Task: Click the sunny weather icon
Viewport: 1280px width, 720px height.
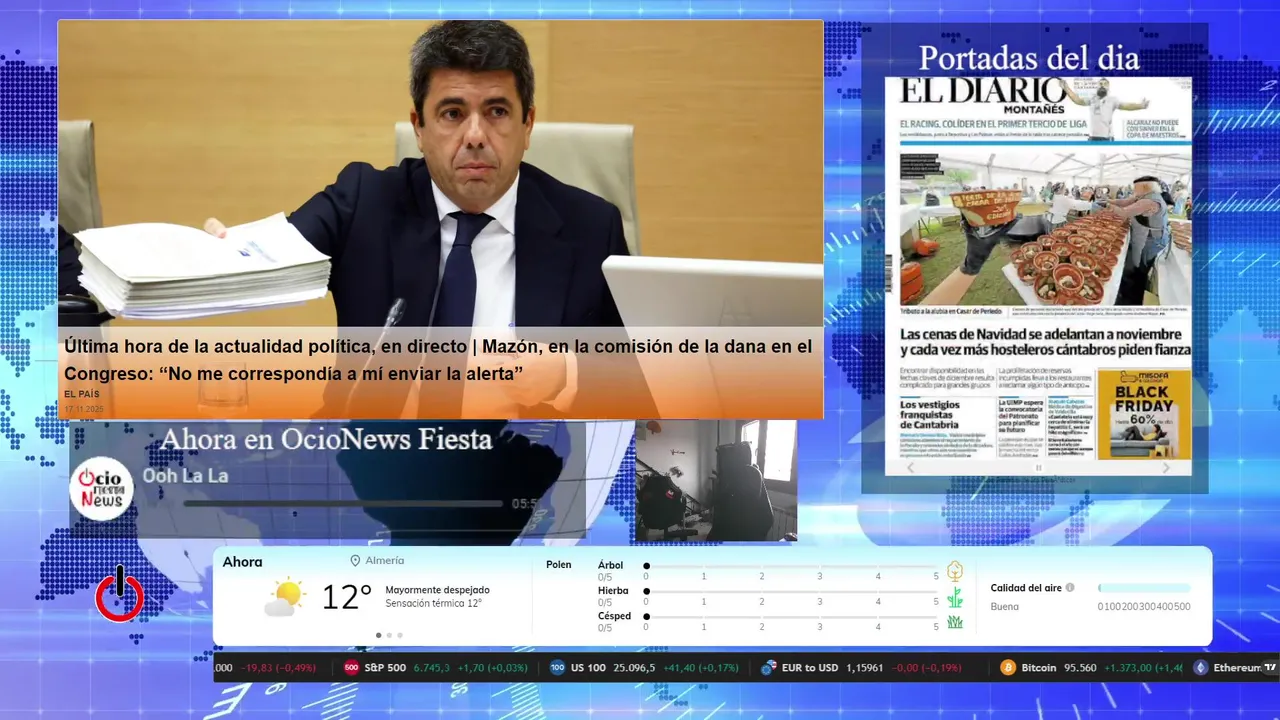Action: 285,598
